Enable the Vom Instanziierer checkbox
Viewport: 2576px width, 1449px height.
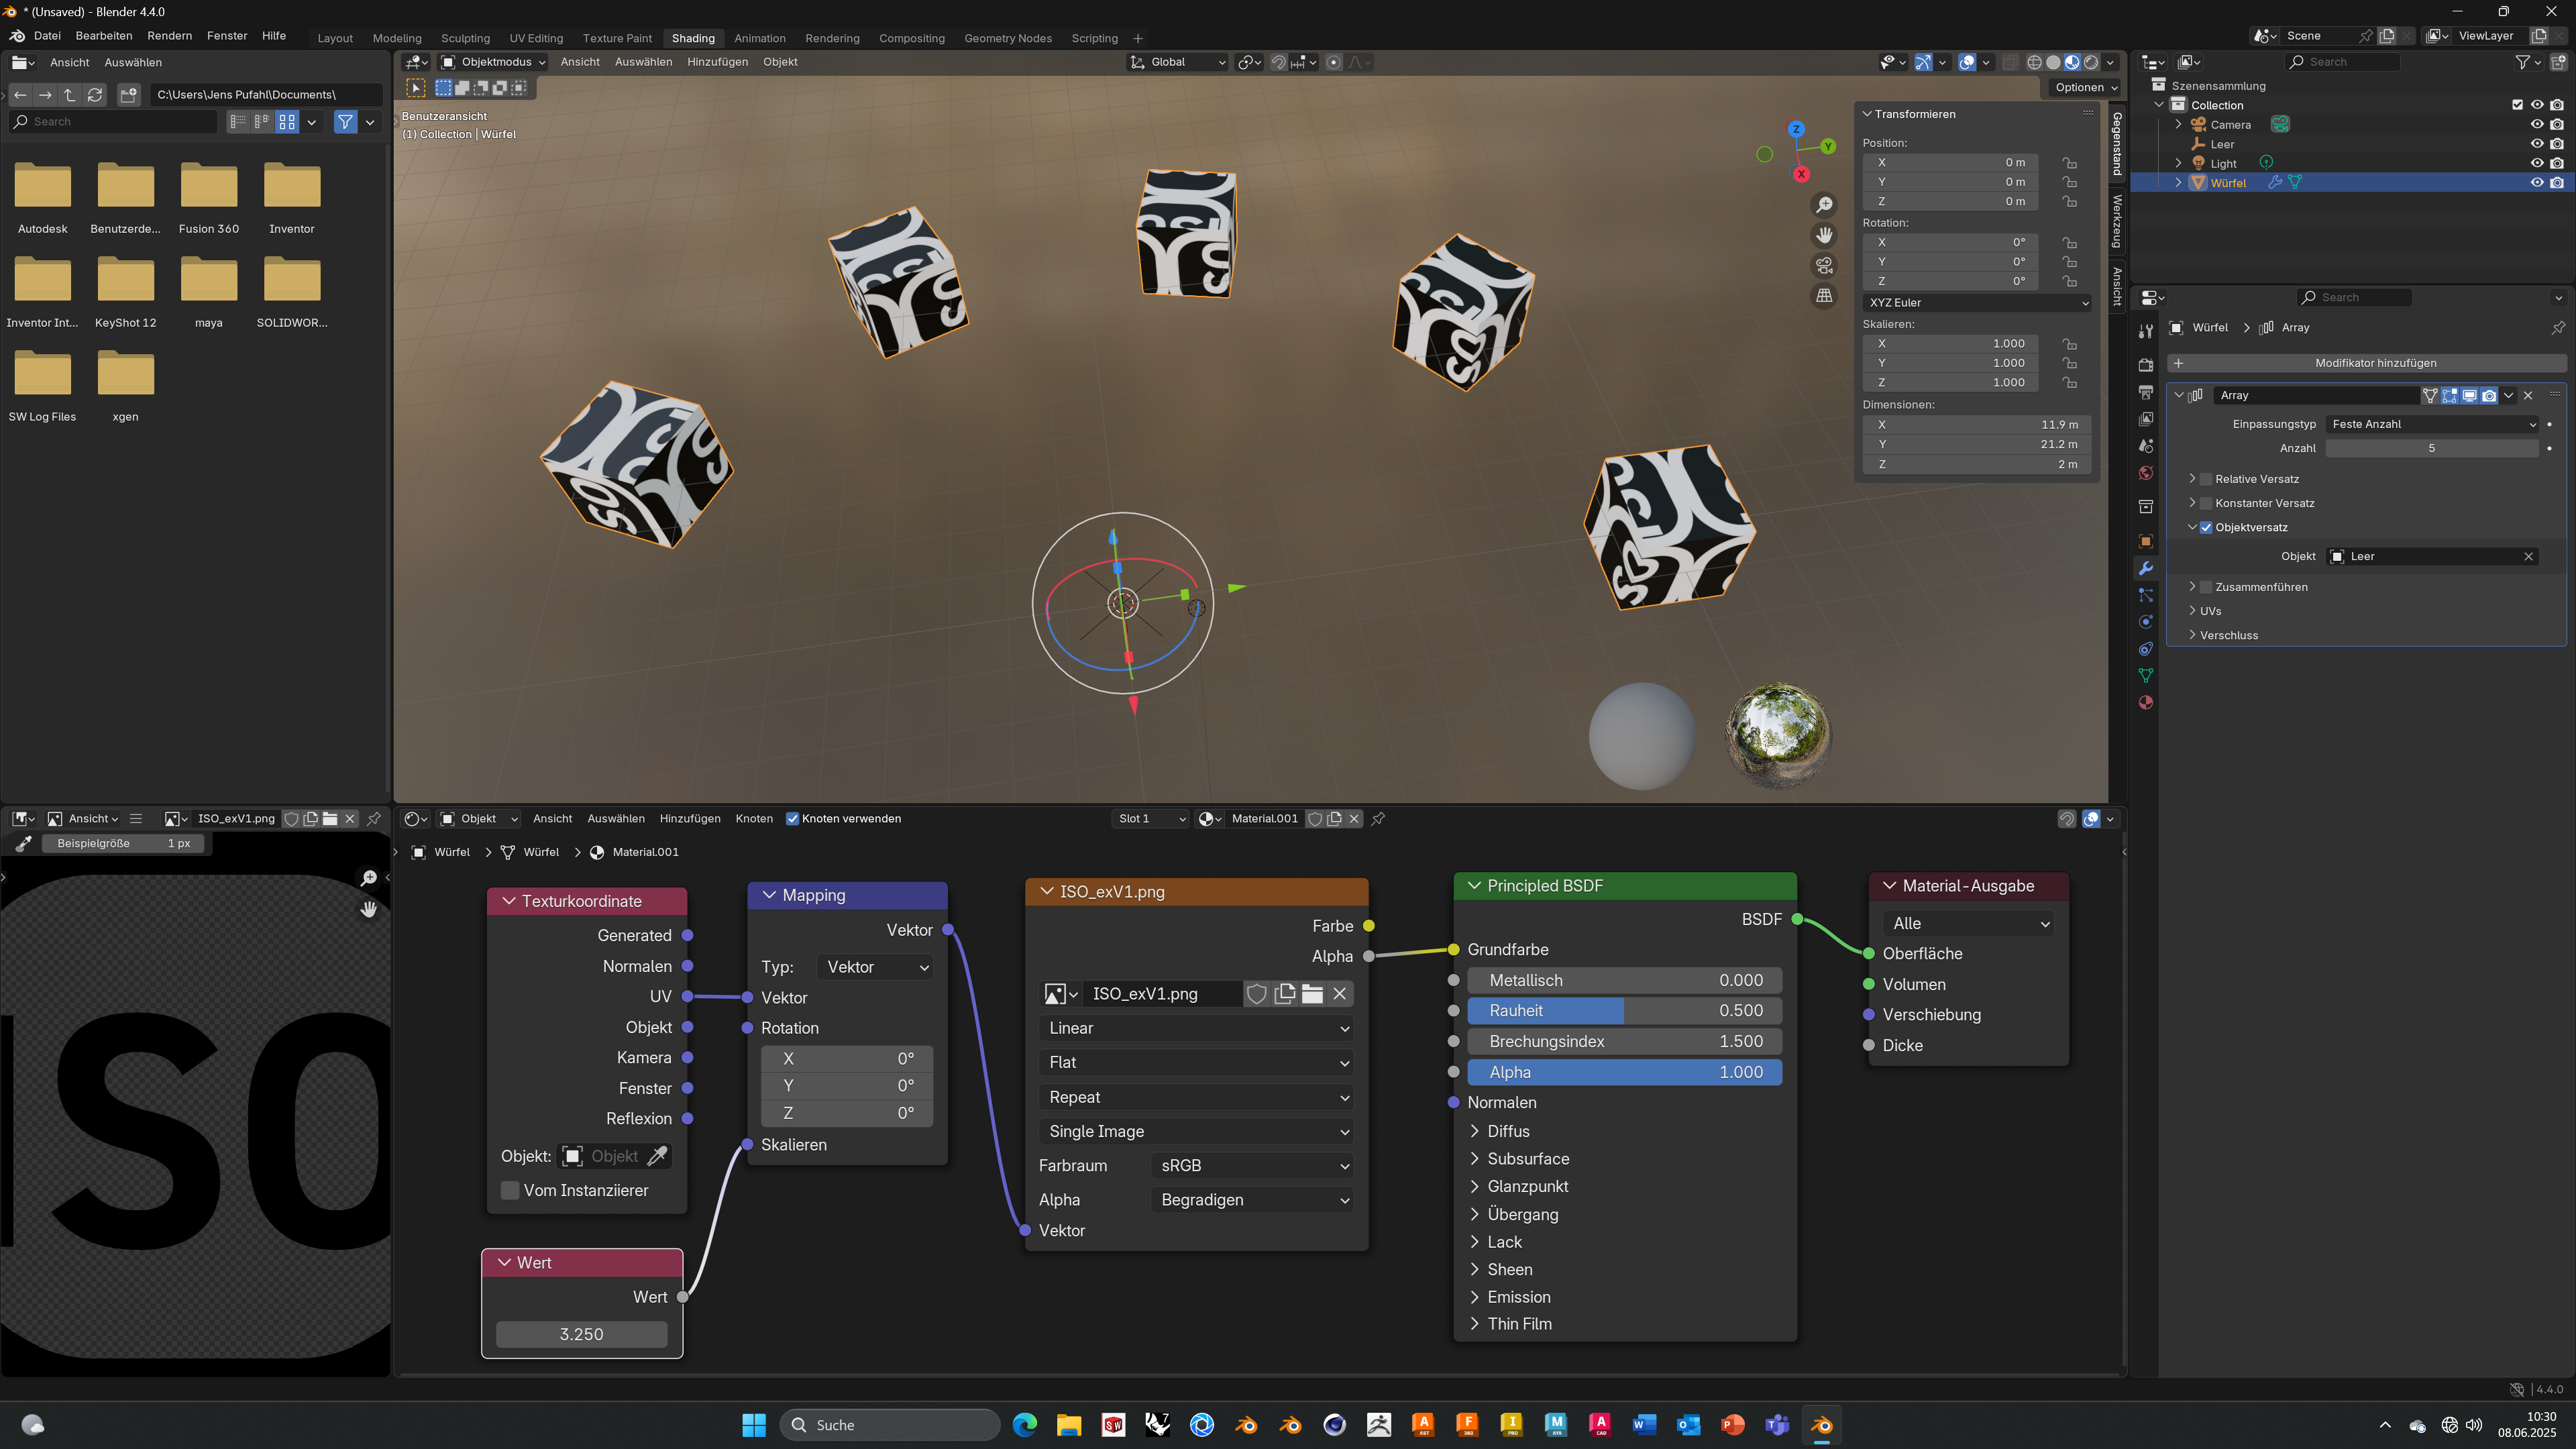click(510, 1190)
